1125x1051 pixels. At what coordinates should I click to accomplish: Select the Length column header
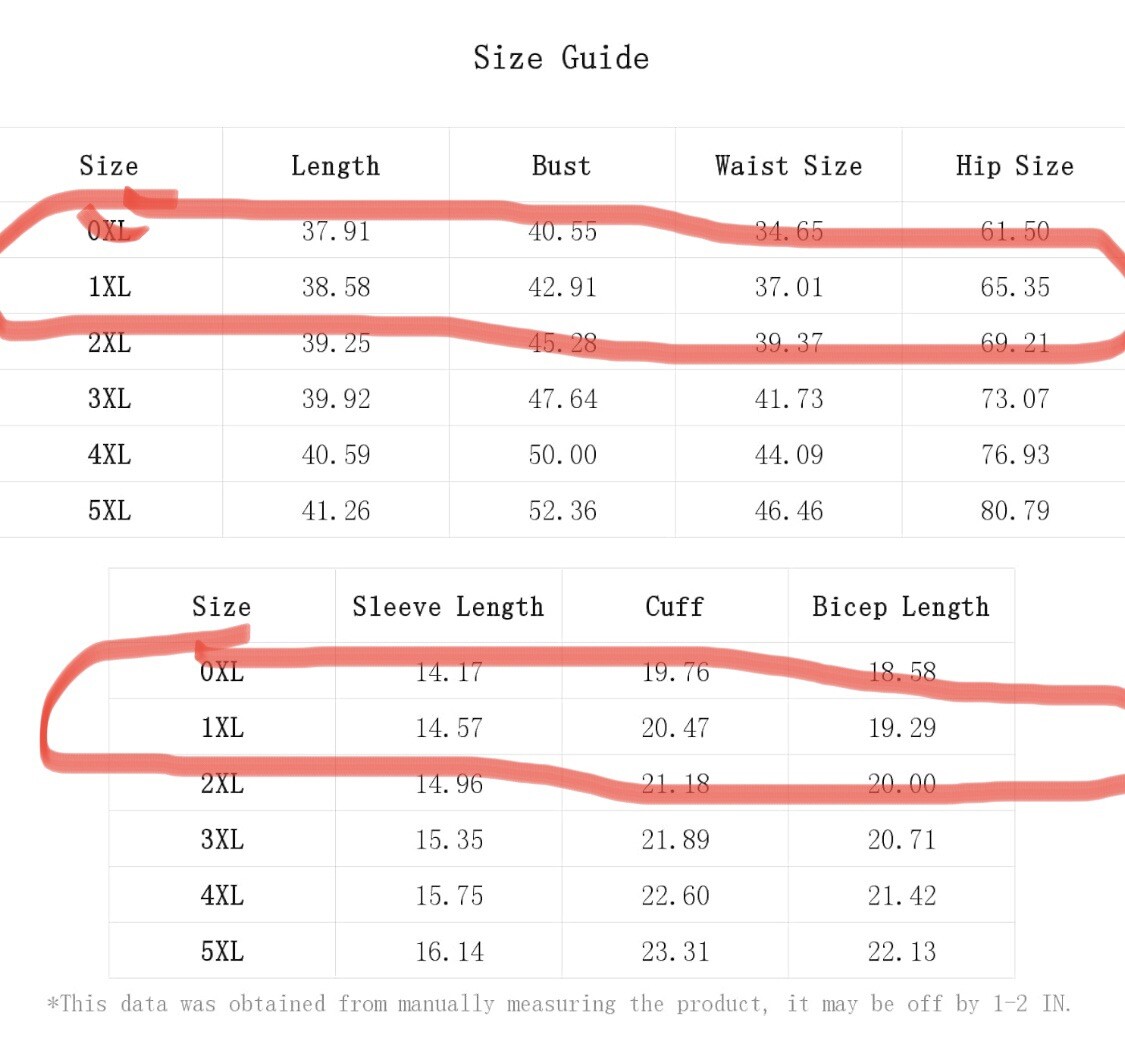tap(335, 166)
